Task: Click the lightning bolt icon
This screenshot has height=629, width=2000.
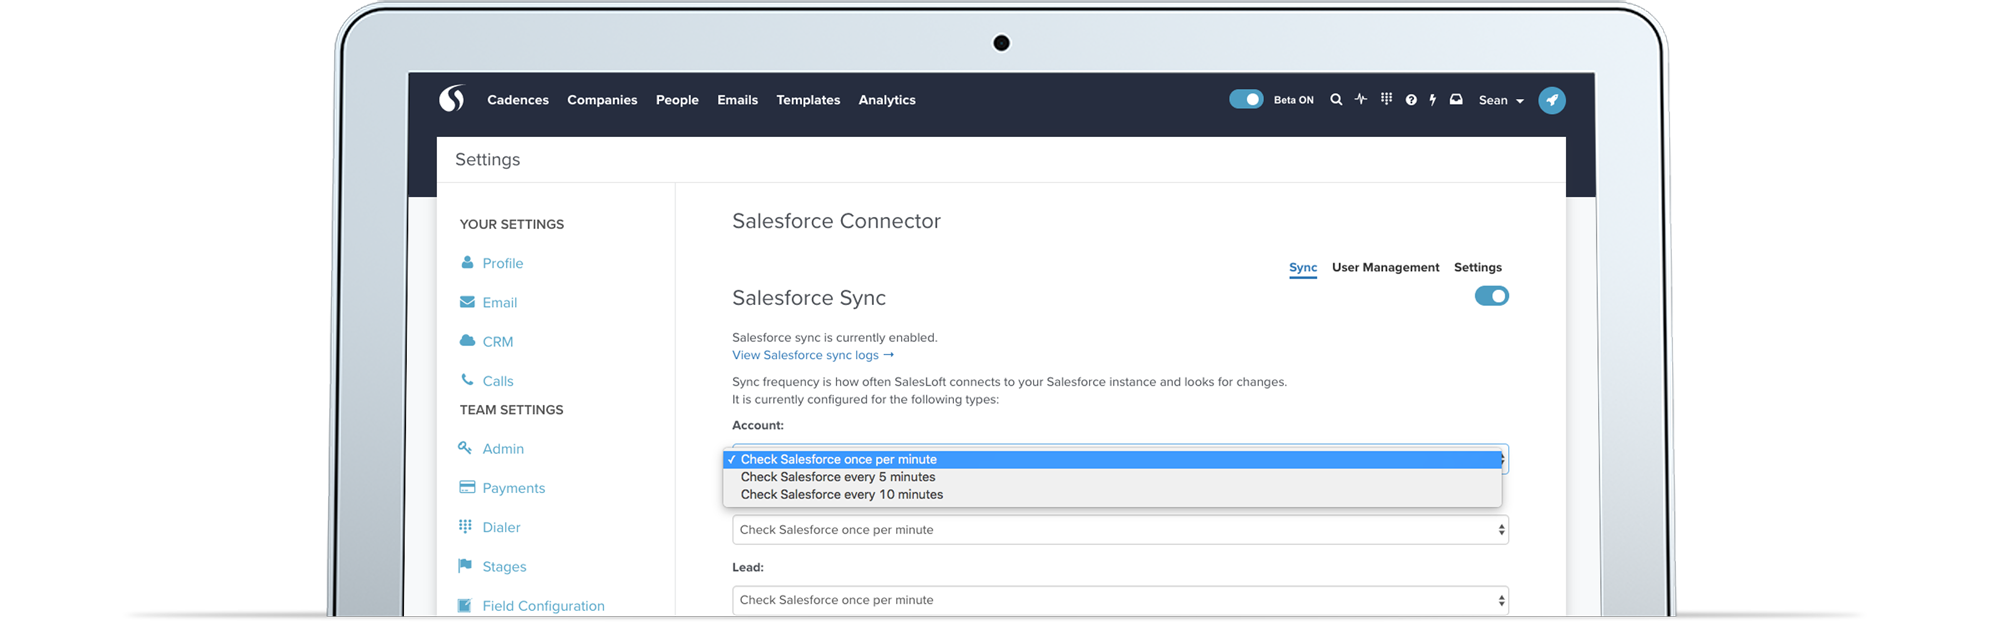Action: point(1432,100)
